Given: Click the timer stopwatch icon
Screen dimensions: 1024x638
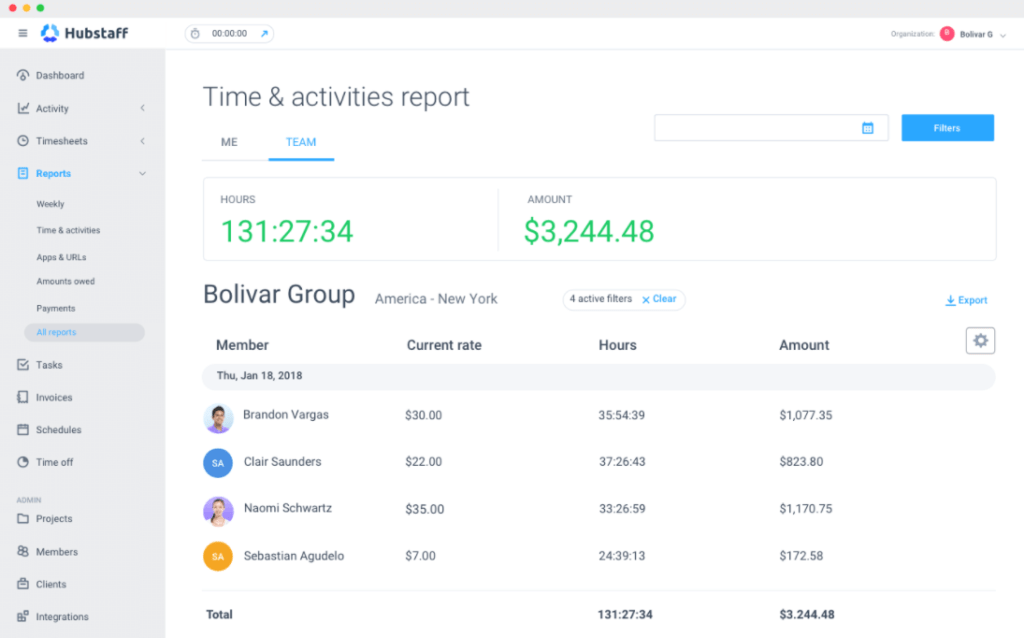Looking at the screenshot, I should tap(195, 33).
